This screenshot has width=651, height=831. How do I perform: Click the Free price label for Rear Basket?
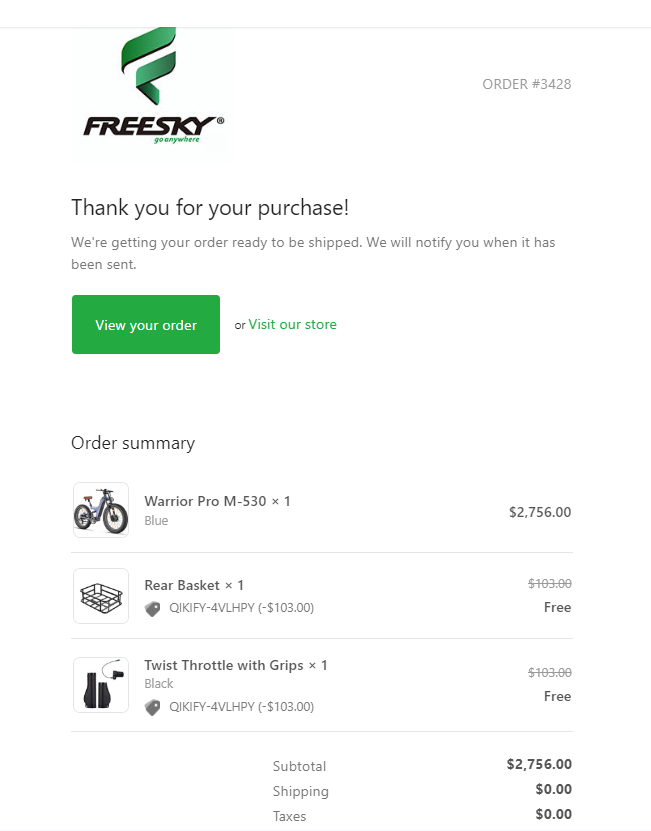click(x=557, y=607)
